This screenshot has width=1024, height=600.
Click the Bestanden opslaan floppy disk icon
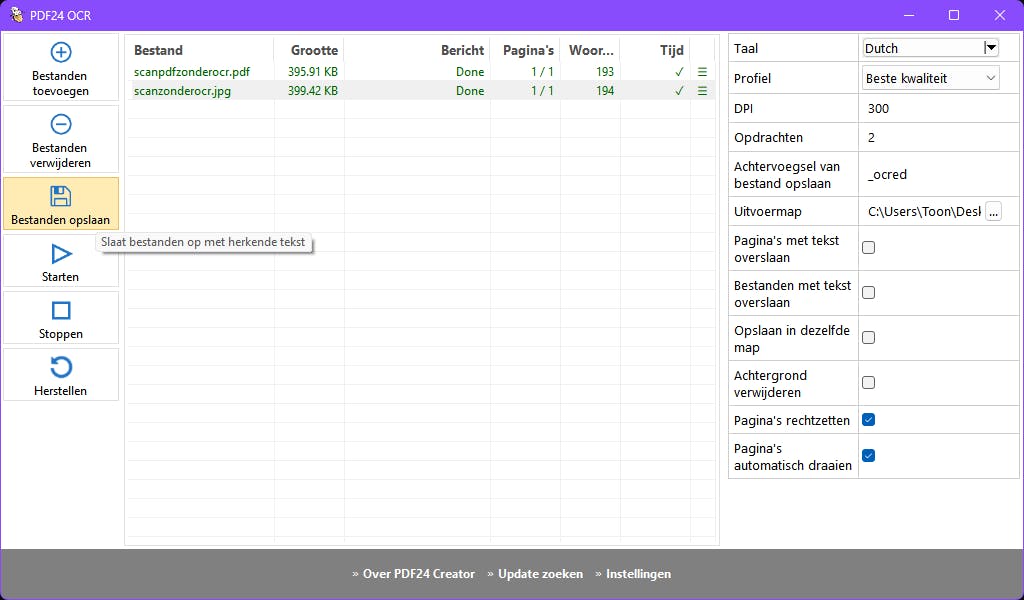61,196
